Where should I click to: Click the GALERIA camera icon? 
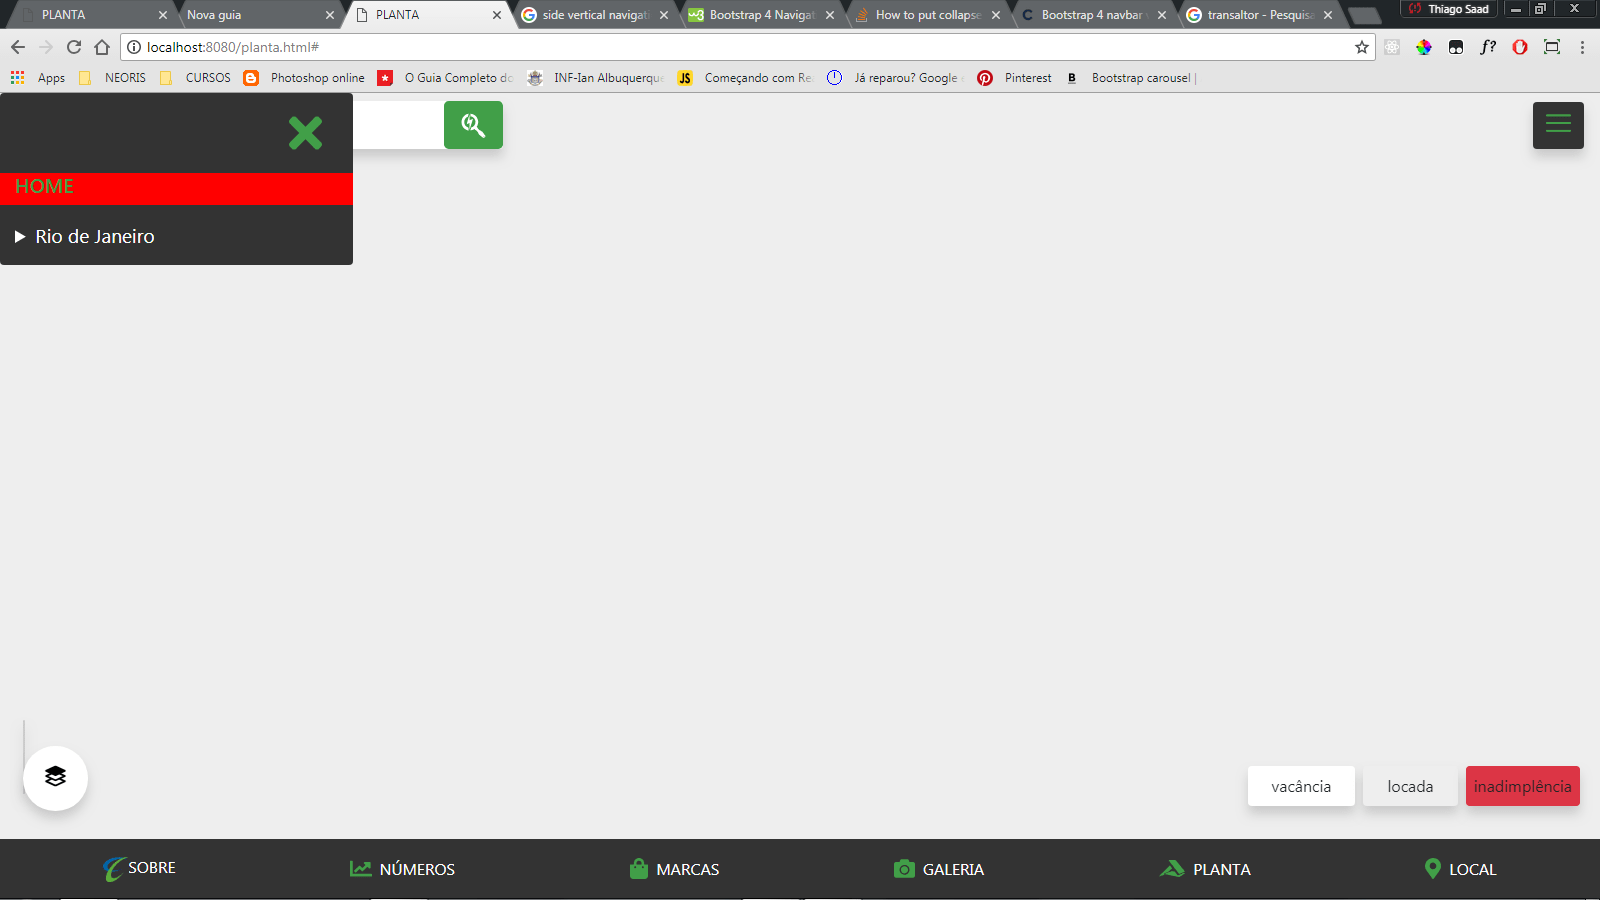coord(905,869)
